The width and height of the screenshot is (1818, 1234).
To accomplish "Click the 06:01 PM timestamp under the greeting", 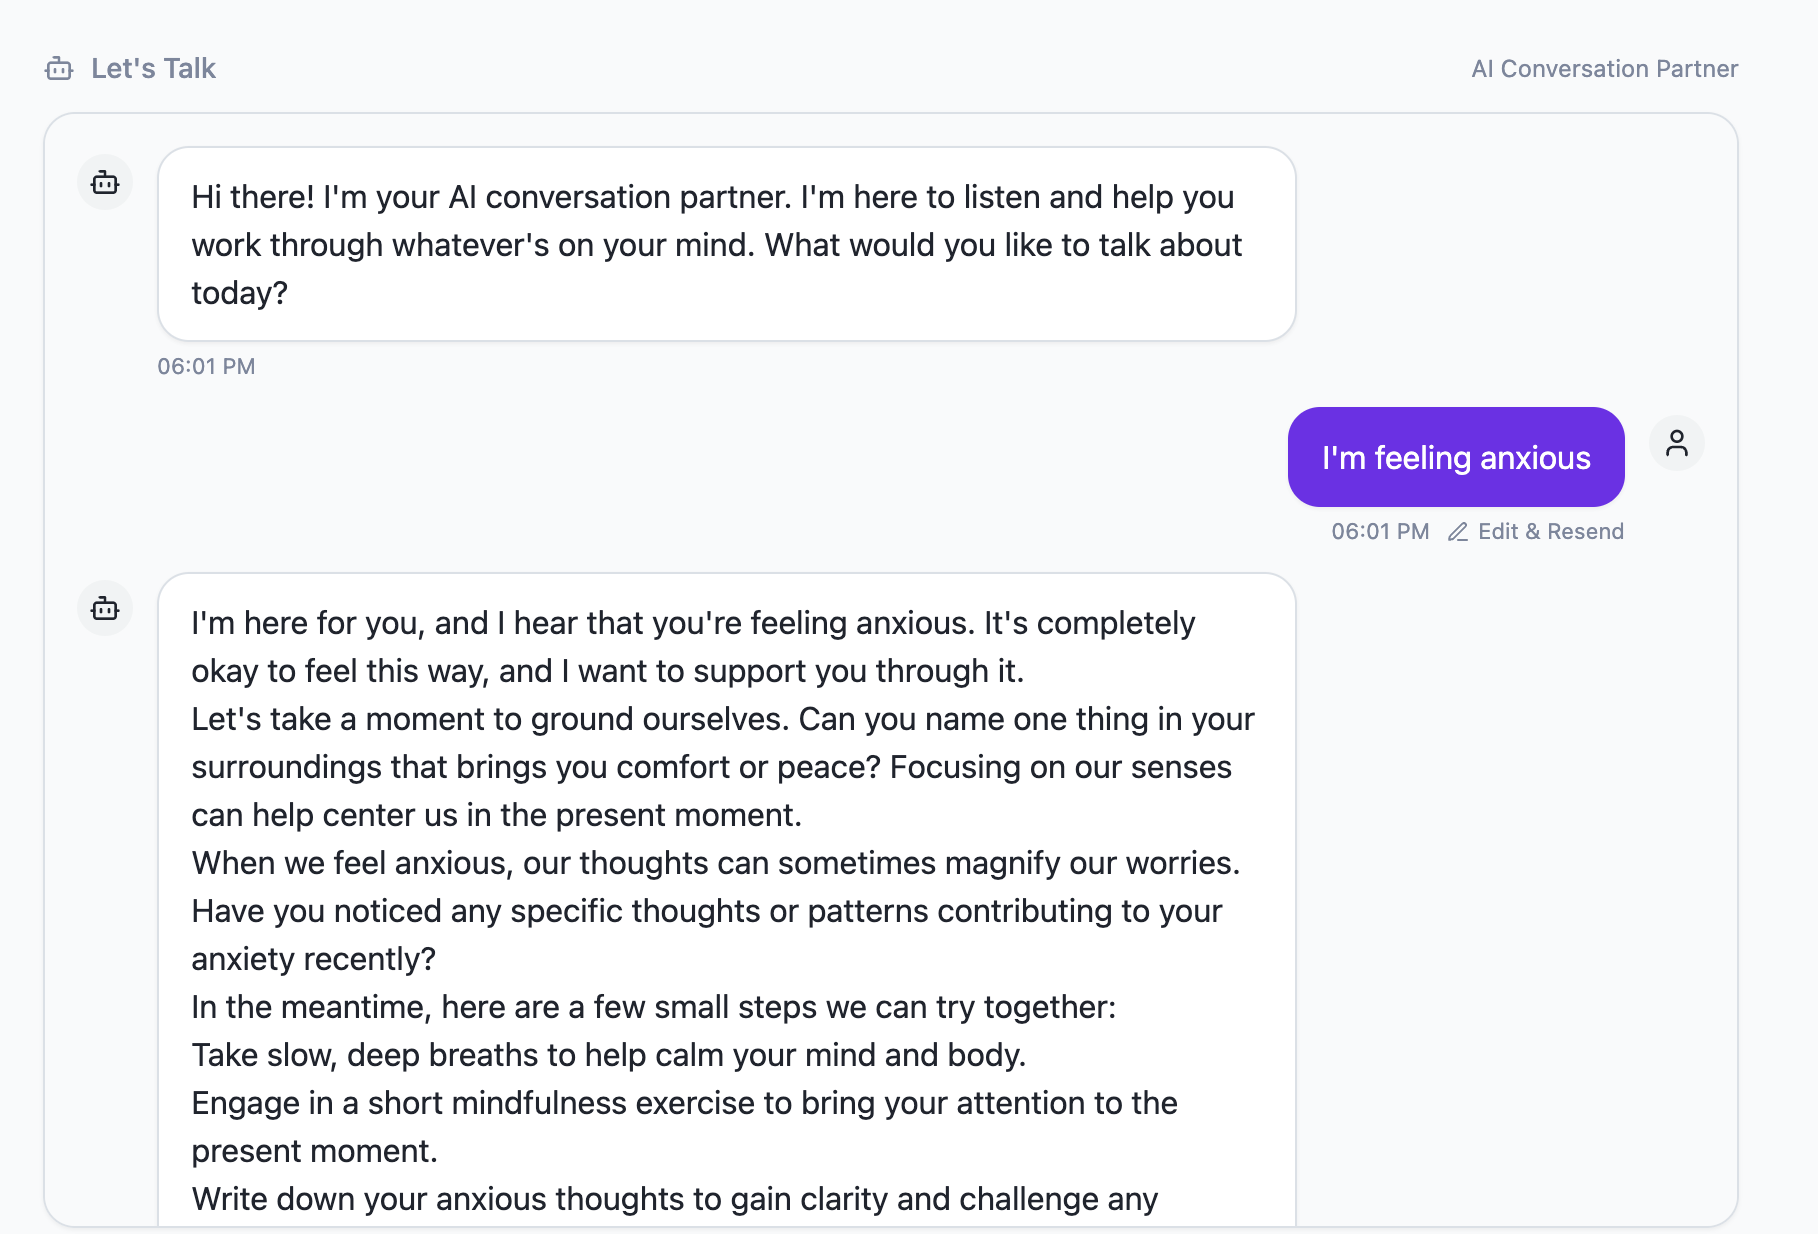I will (207, 366).
